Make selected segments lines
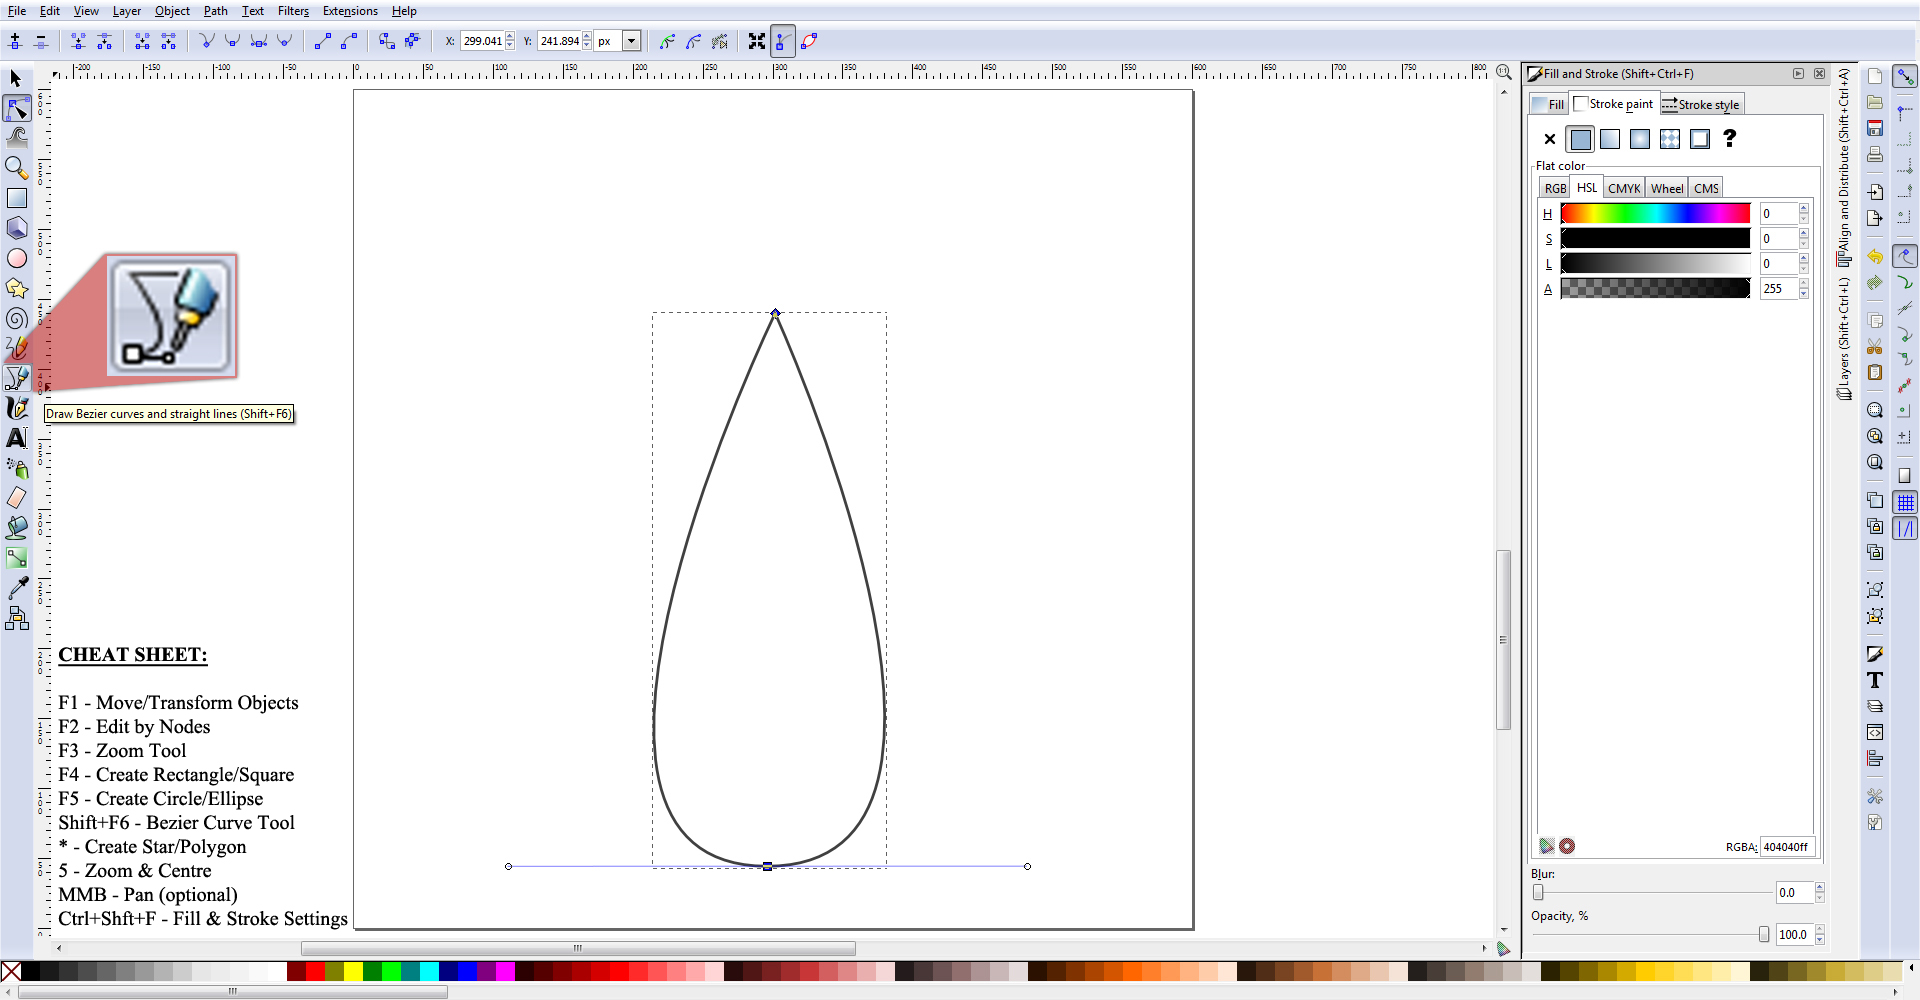This screenshot has height=1000, width=1920. coord(323,41)
